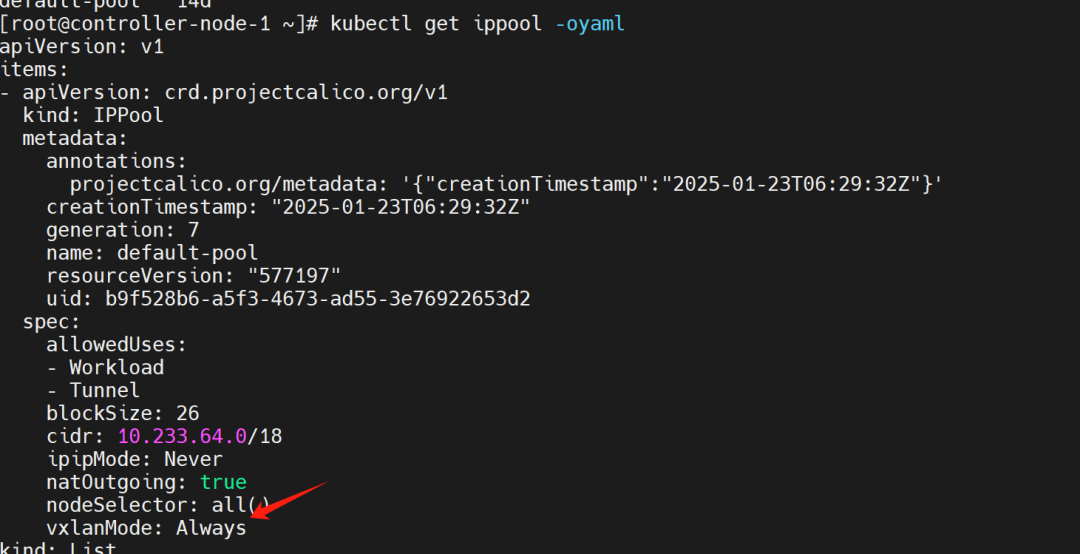
Task: Click the metadata section heading
Action: pos(74,138)
